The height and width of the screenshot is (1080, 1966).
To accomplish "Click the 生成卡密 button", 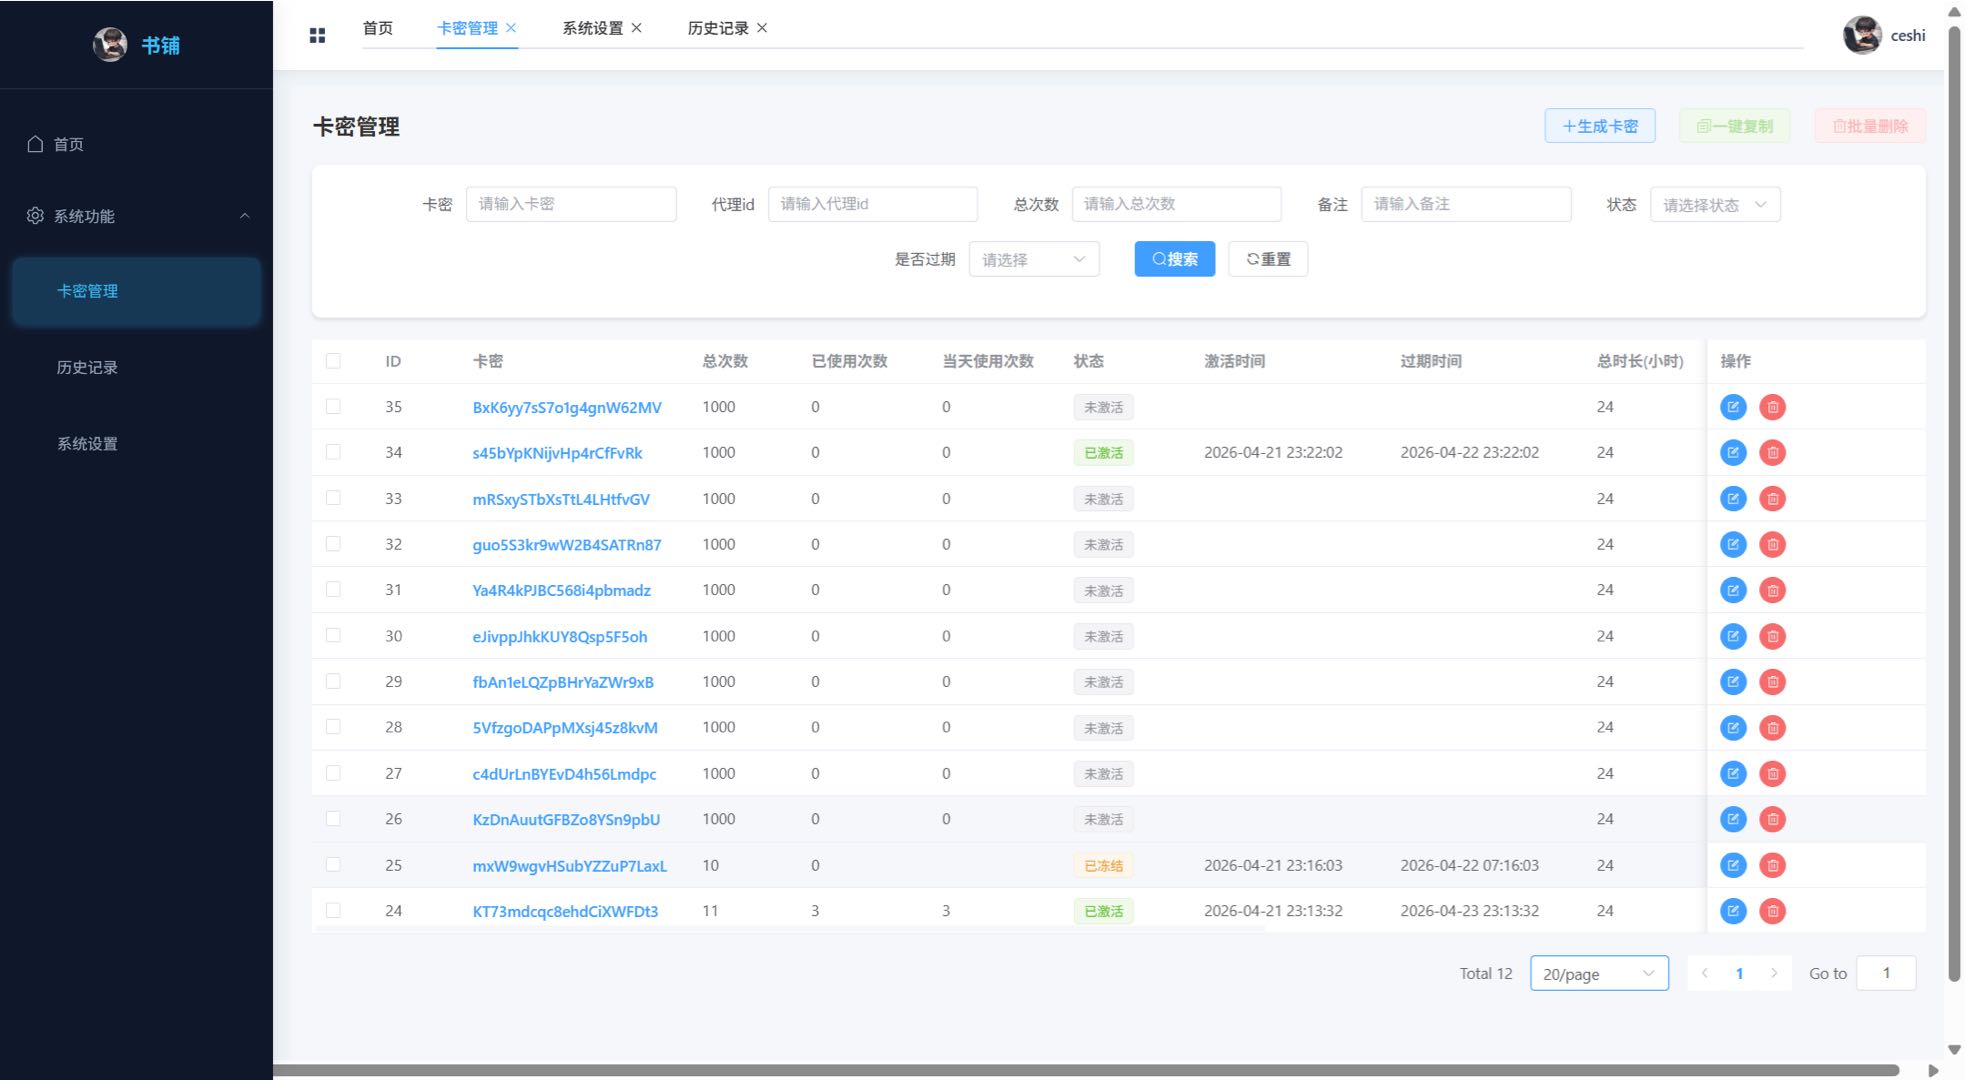I will (1600, 125).
